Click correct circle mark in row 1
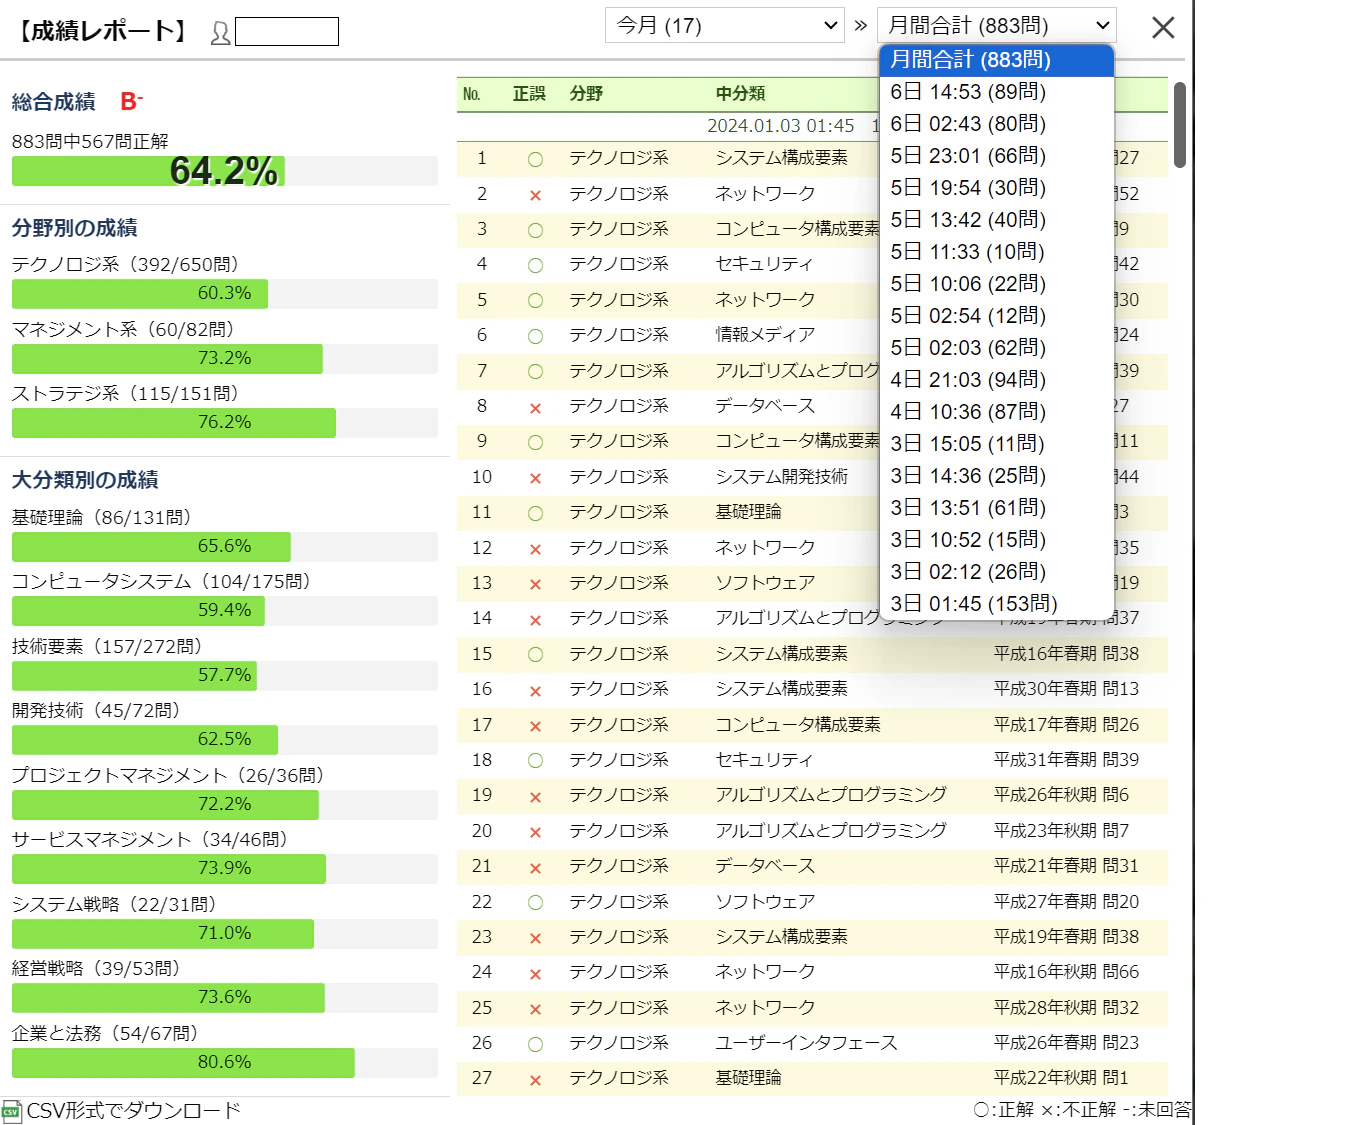The image size is (1353, 1125). coord(535,159)
